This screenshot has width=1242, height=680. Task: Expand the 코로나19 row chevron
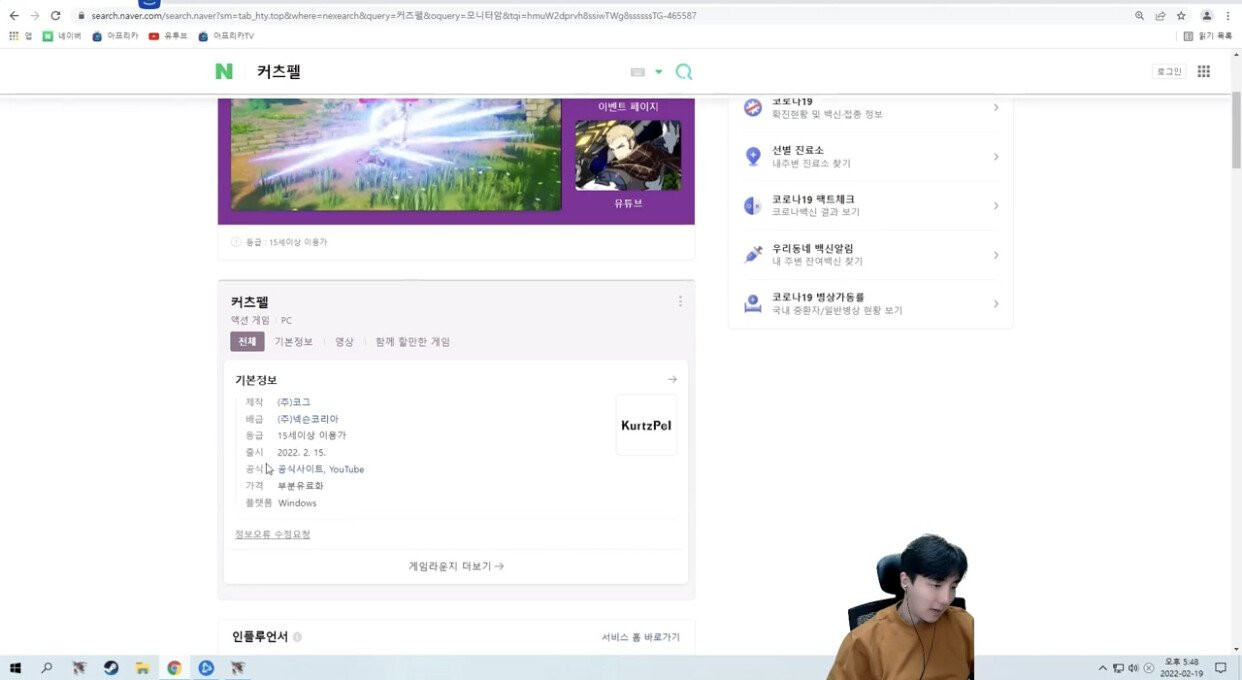[996, 107]
